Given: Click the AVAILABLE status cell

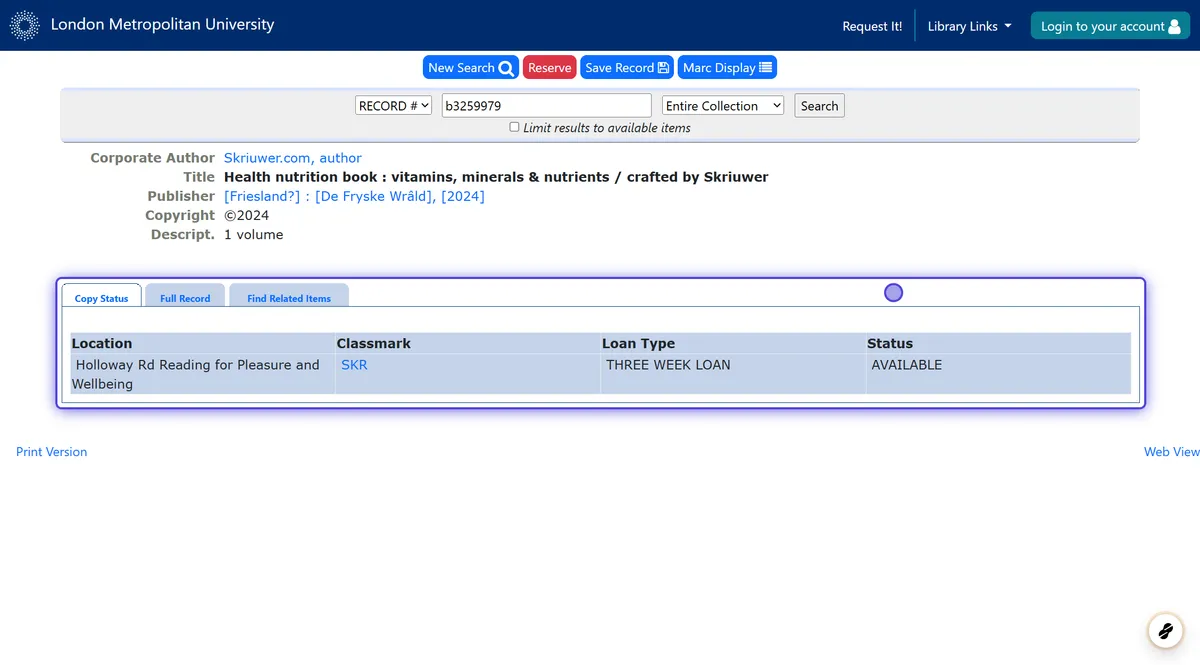Looking at the screenshot, I should [998, 374].
